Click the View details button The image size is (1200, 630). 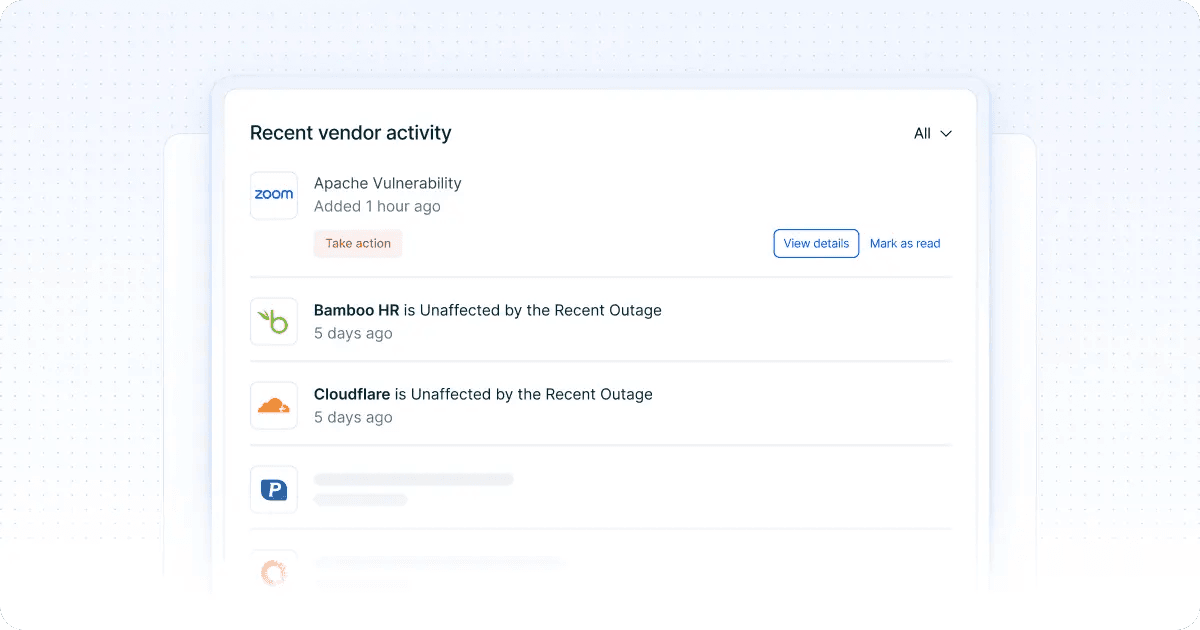coord(816,243)
